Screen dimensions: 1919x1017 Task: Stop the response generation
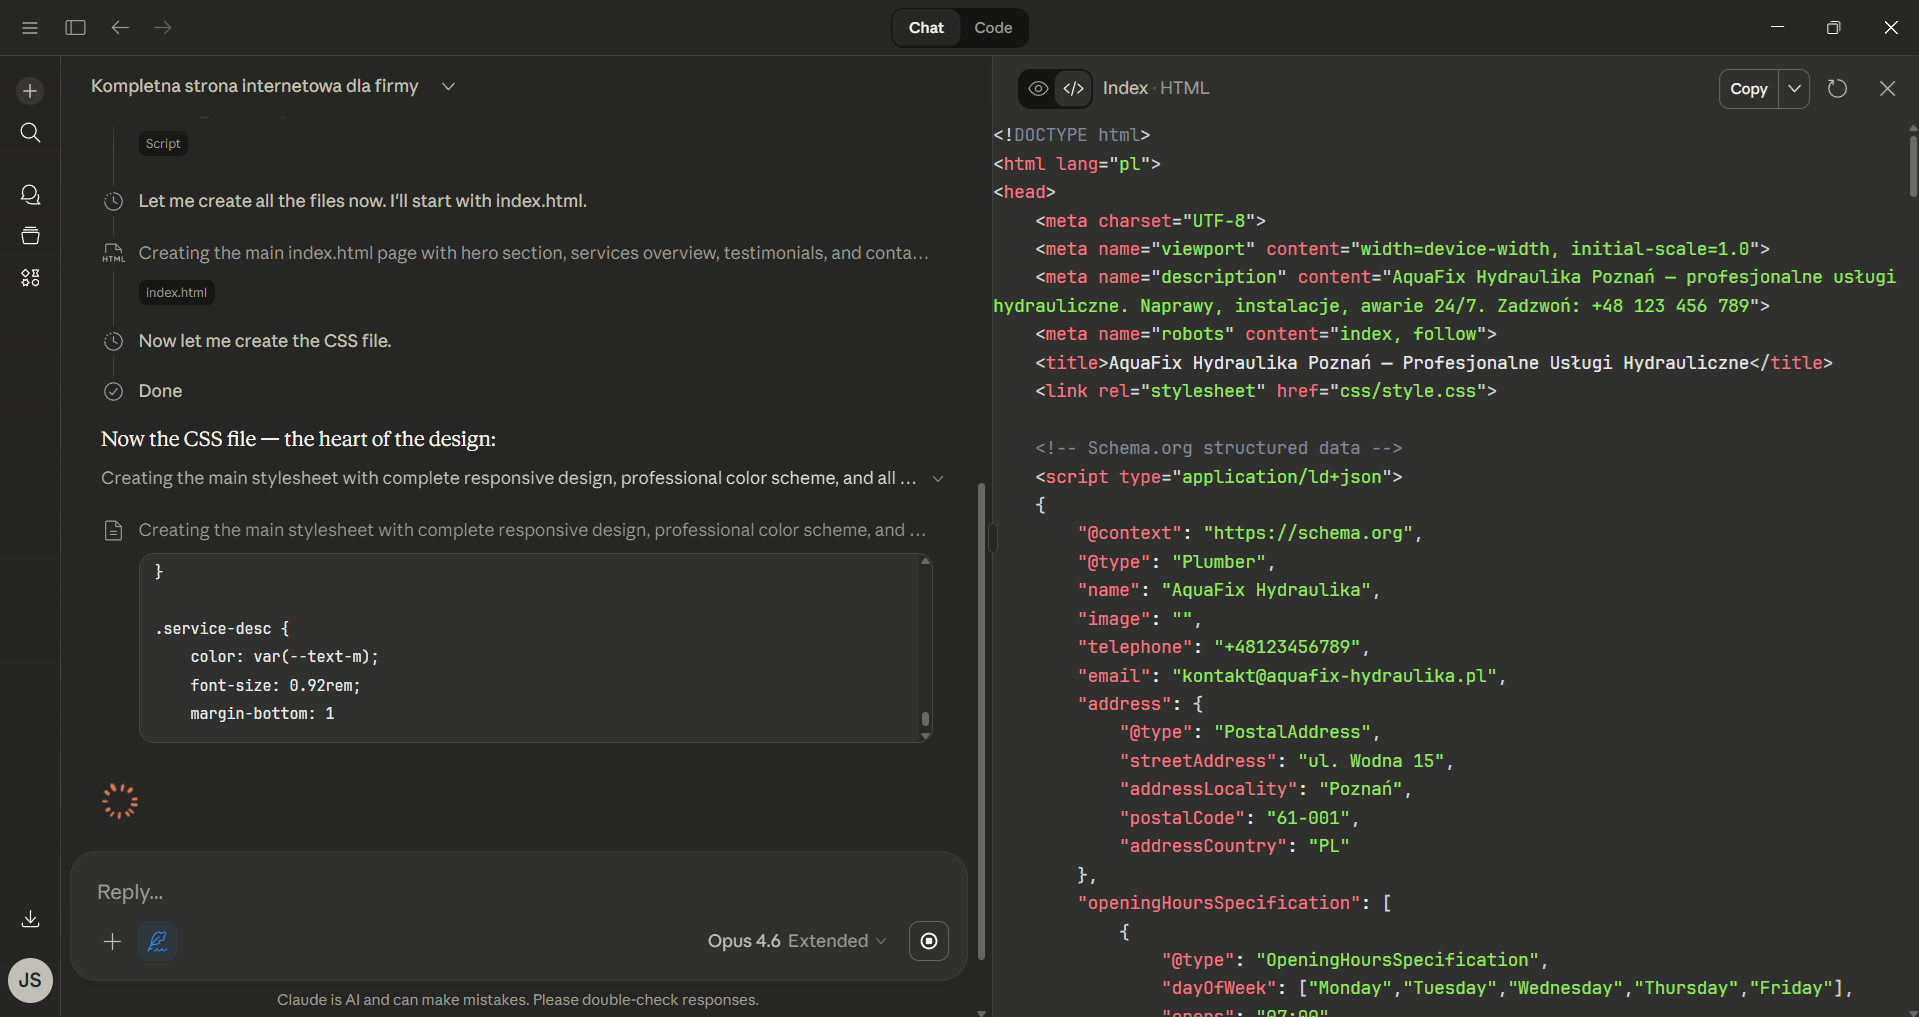click(929, 941)
